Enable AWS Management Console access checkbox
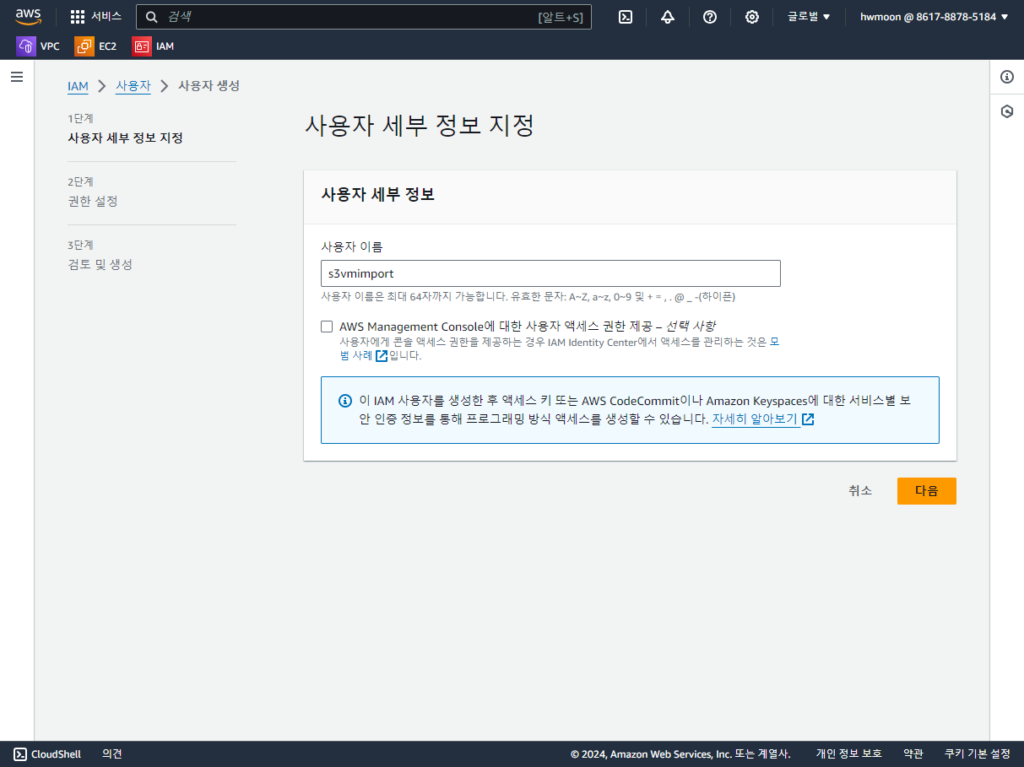 click(327, 327)
